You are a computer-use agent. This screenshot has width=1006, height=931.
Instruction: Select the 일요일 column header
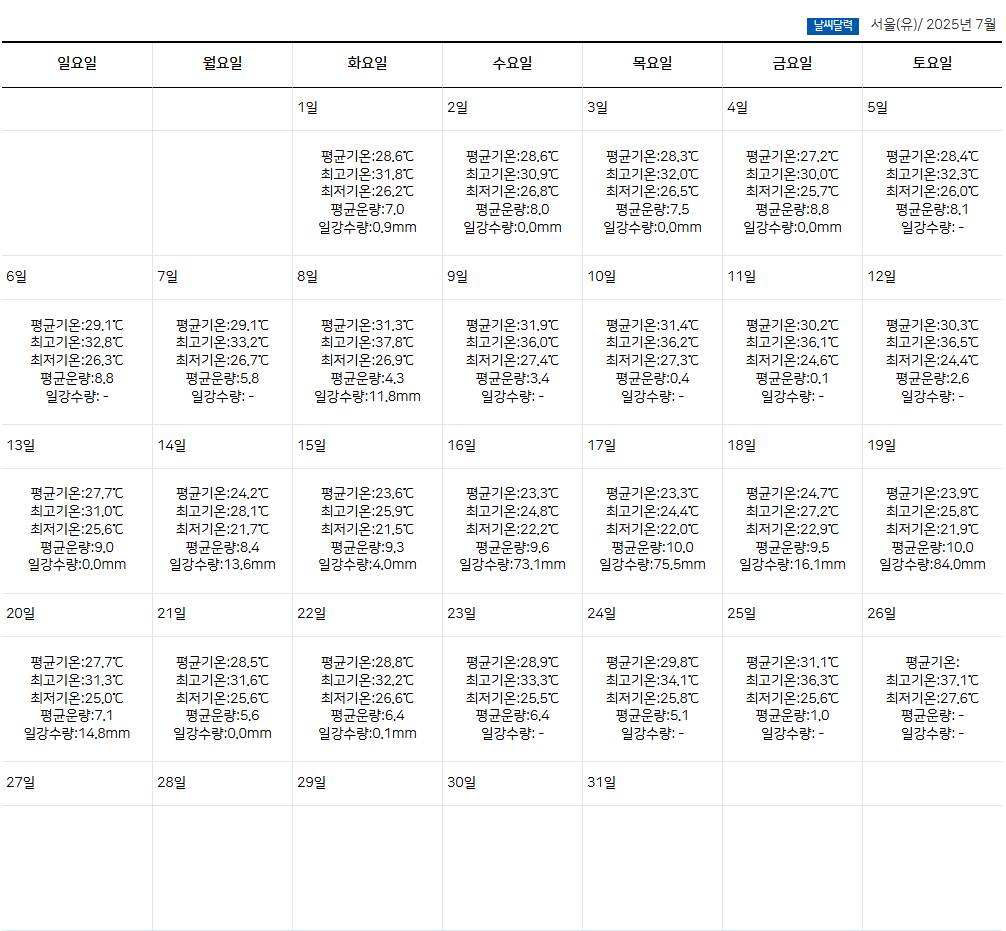click(x=77, y=64)
